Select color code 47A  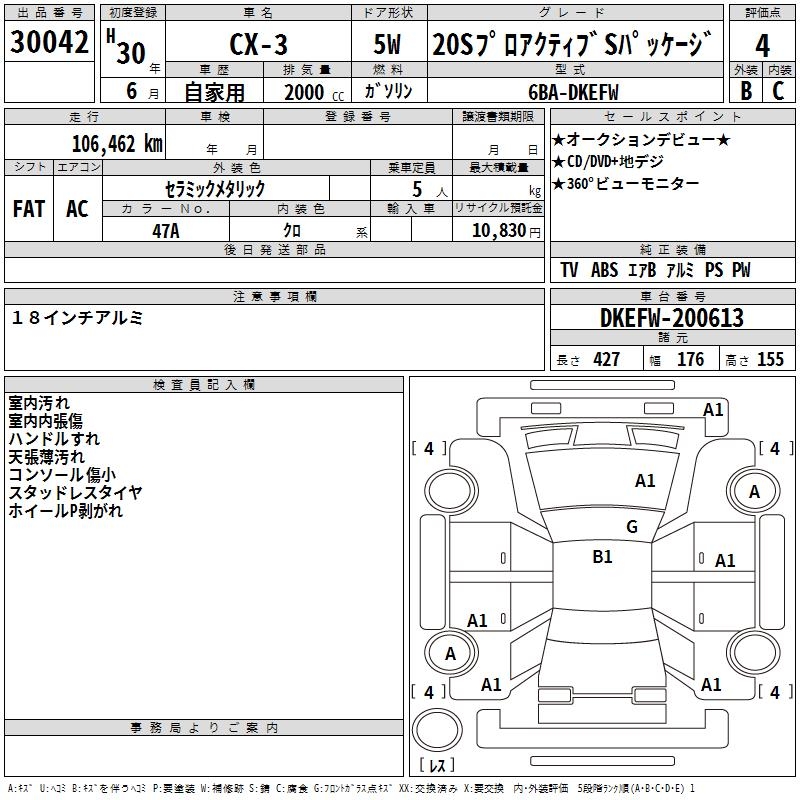165,230
